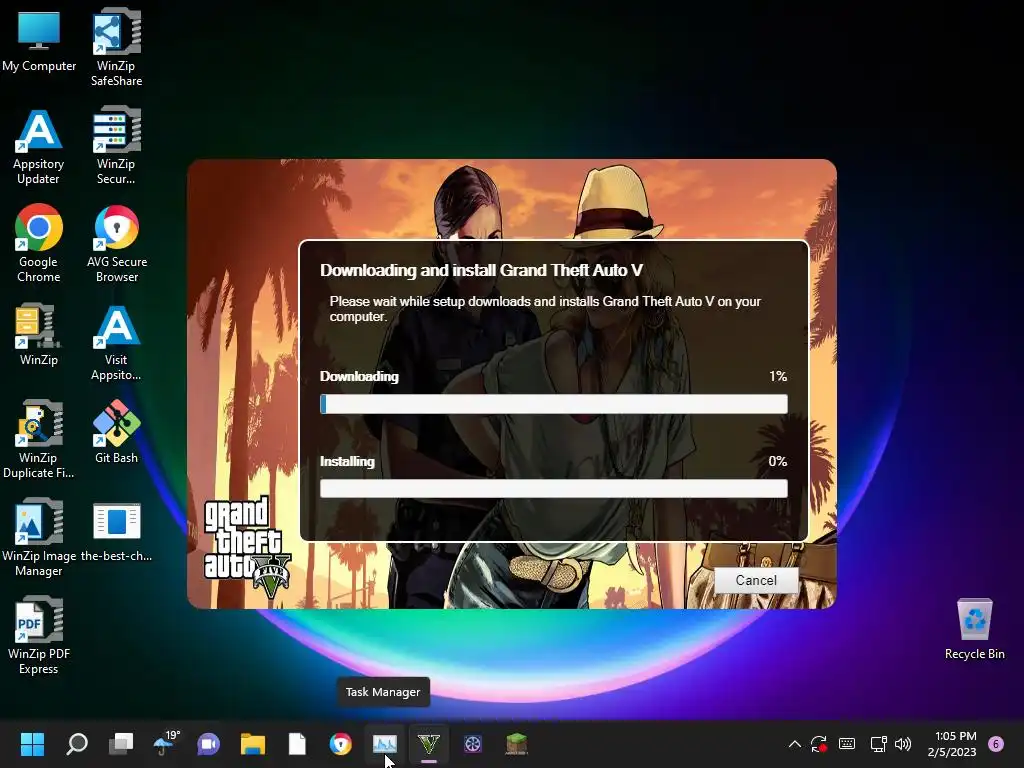Click the Installing progress bar

[x=554, y=488]
